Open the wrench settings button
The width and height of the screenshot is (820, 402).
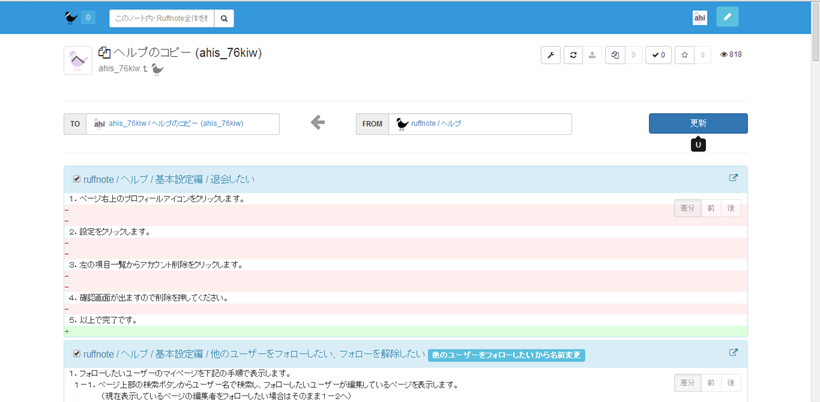point(550,55)
